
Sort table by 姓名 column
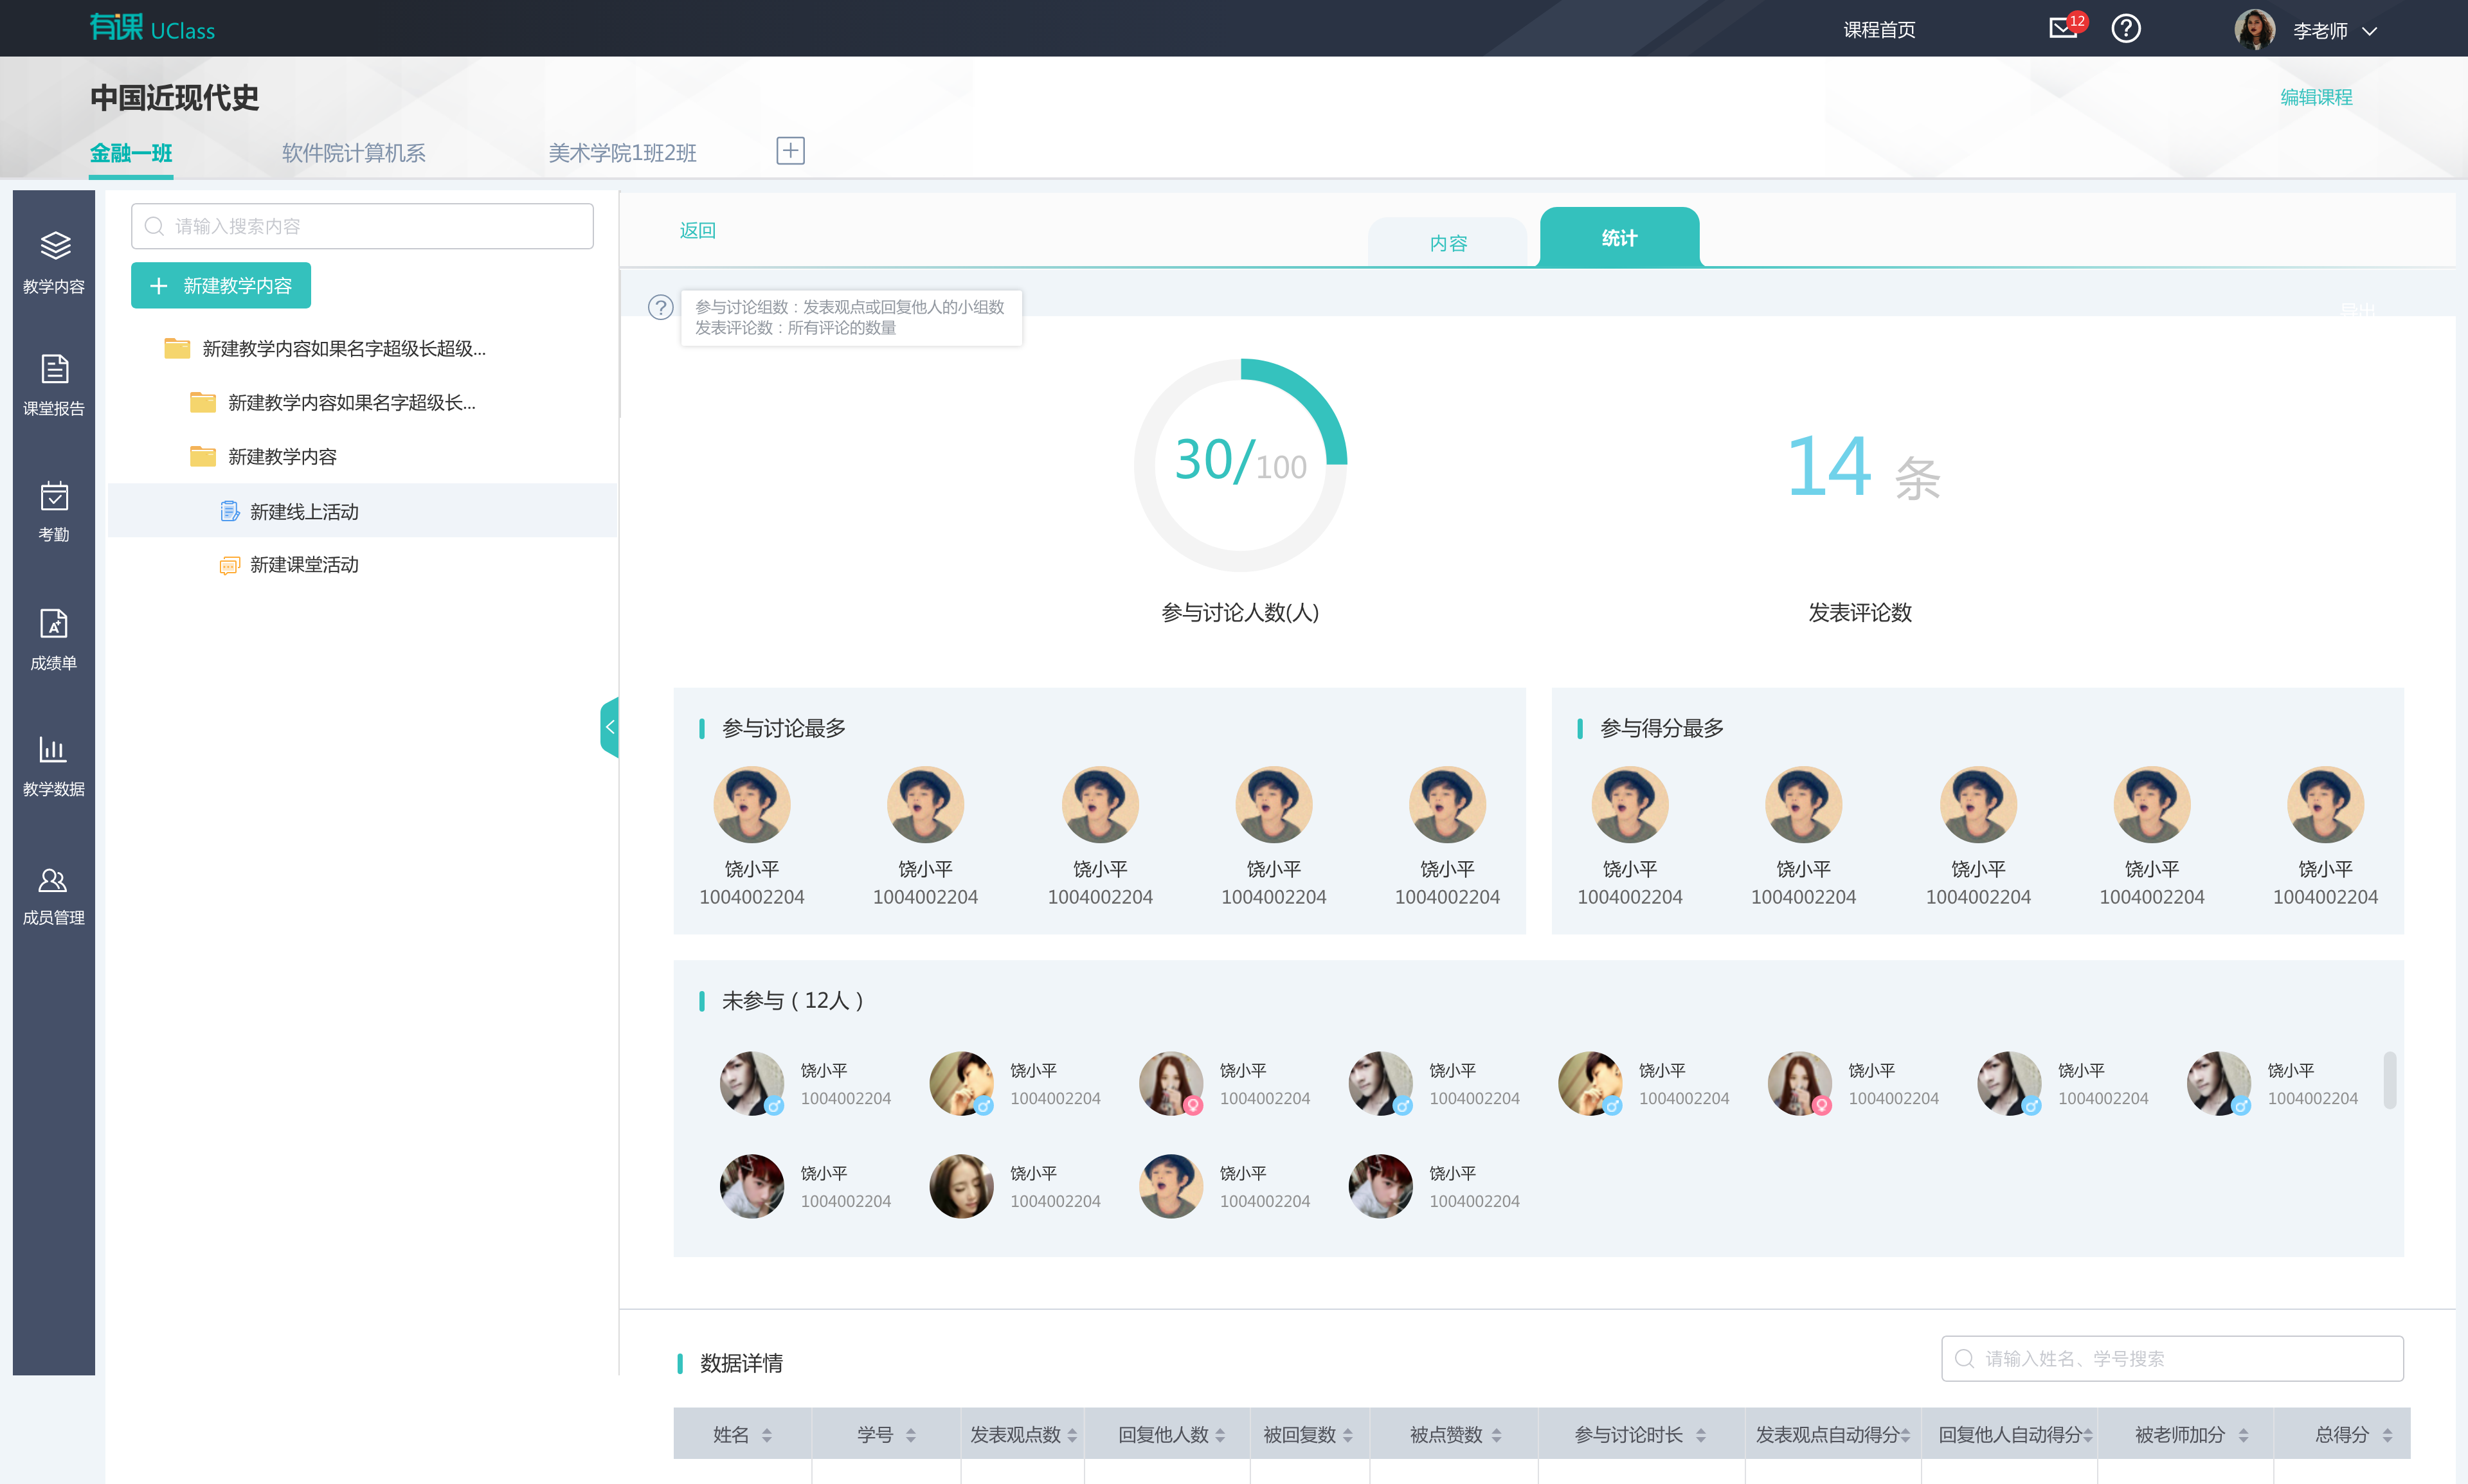[766, 1435]
